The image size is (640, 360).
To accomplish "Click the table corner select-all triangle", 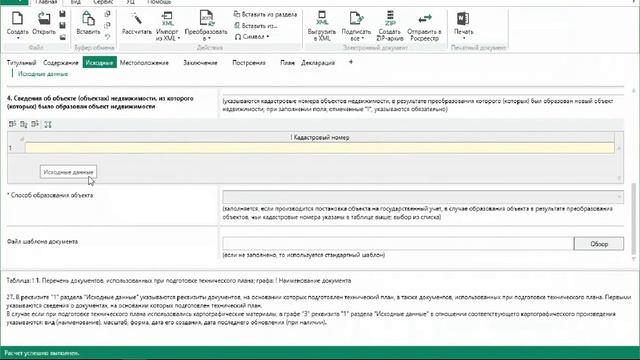I will 22,138.
